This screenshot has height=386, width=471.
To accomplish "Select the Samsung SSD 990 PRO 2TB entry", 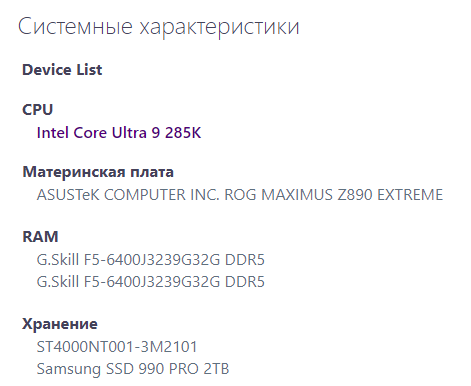I will pos(133,369).
